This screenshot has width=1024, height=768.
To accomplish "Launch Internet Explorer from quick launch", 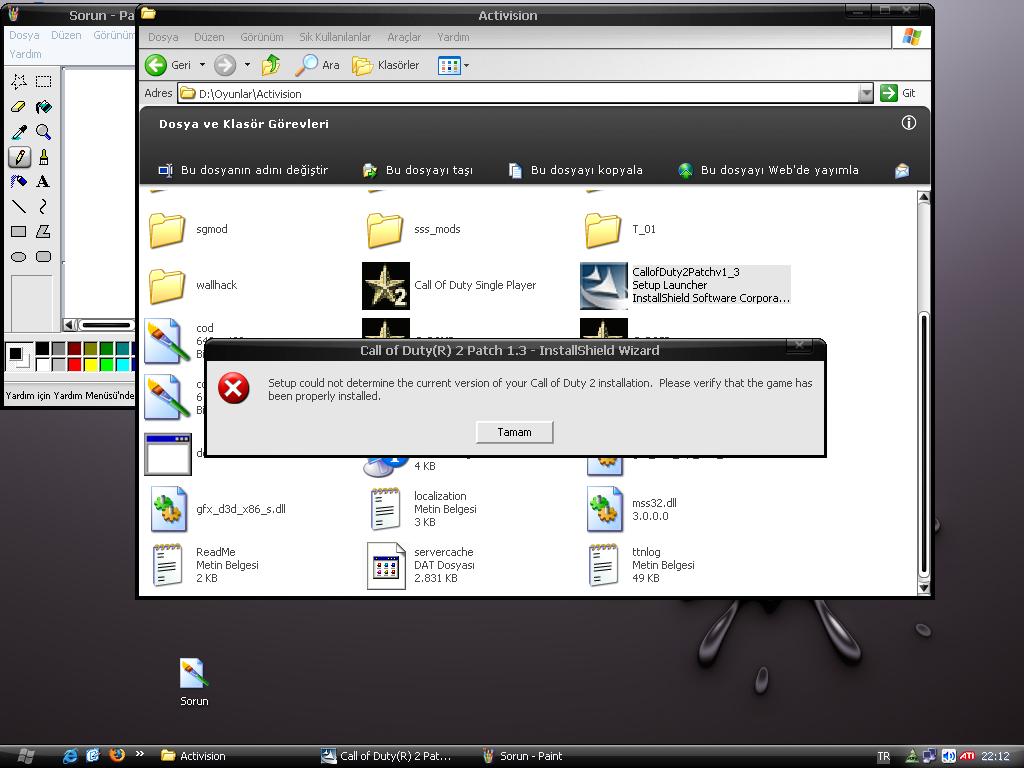I will pyautogui.click(x=70, y=756).
